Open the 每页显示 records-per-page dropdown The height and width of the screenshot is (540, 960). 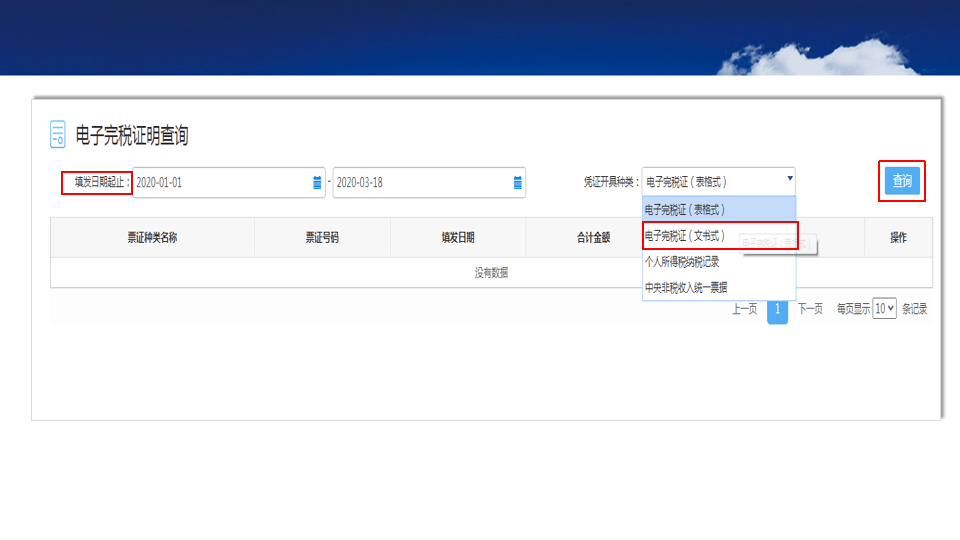[884, 309]
